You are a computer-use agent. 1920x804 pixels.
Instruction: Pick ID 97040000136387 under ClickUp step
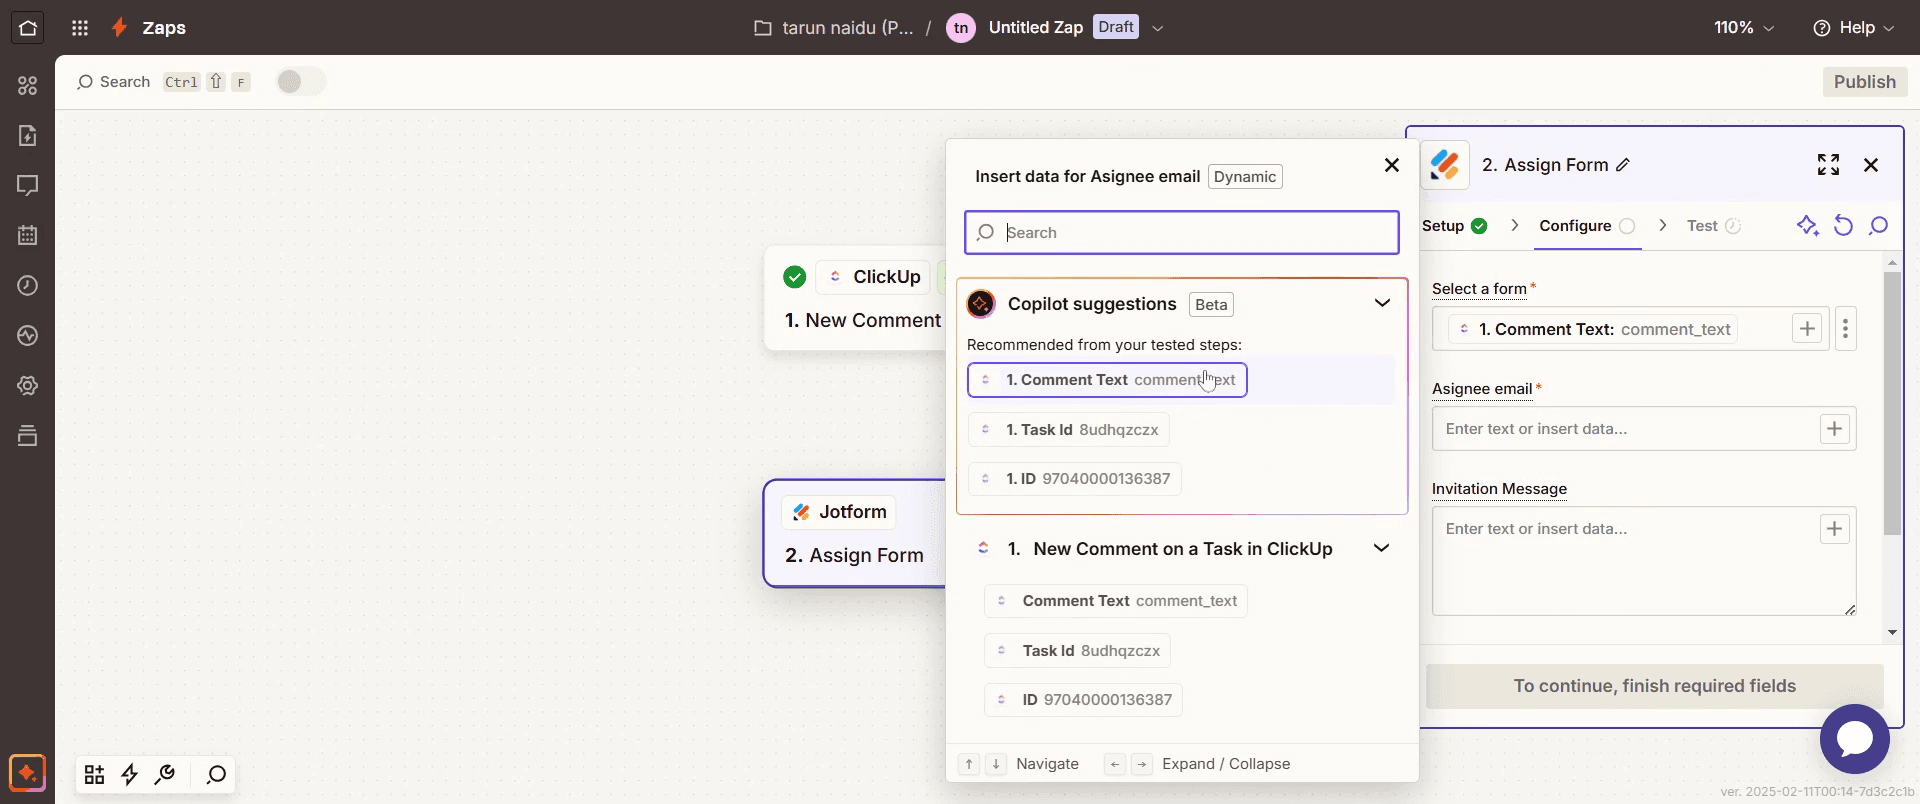[x=1083, y=700]
